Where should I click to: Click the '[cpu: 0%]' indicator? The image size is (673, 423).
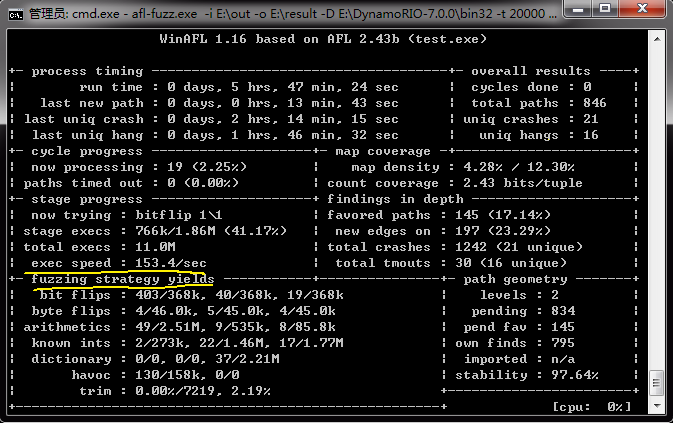[591, 407]
